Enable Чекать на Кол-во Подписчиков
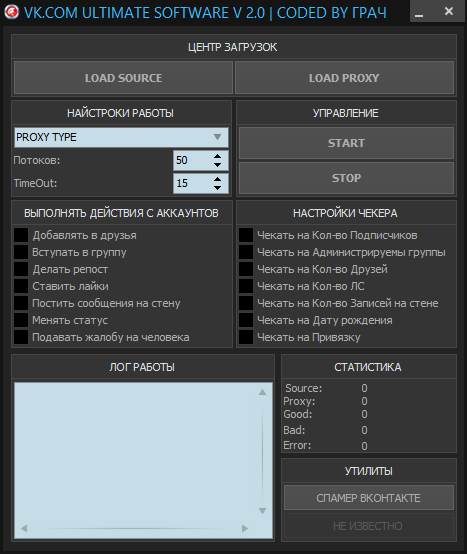The image size is (467, 554). (x=246, y=235)
